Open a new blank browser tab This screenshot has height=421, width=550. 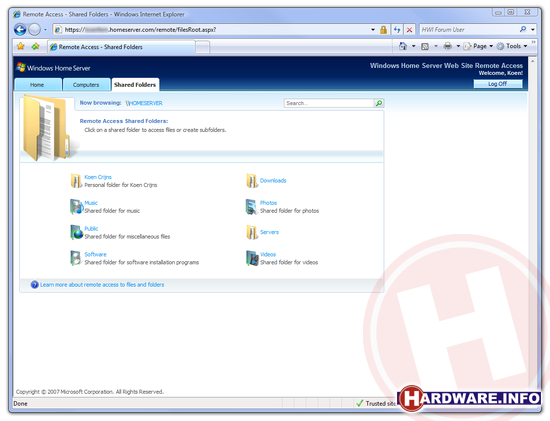(202, 47)
